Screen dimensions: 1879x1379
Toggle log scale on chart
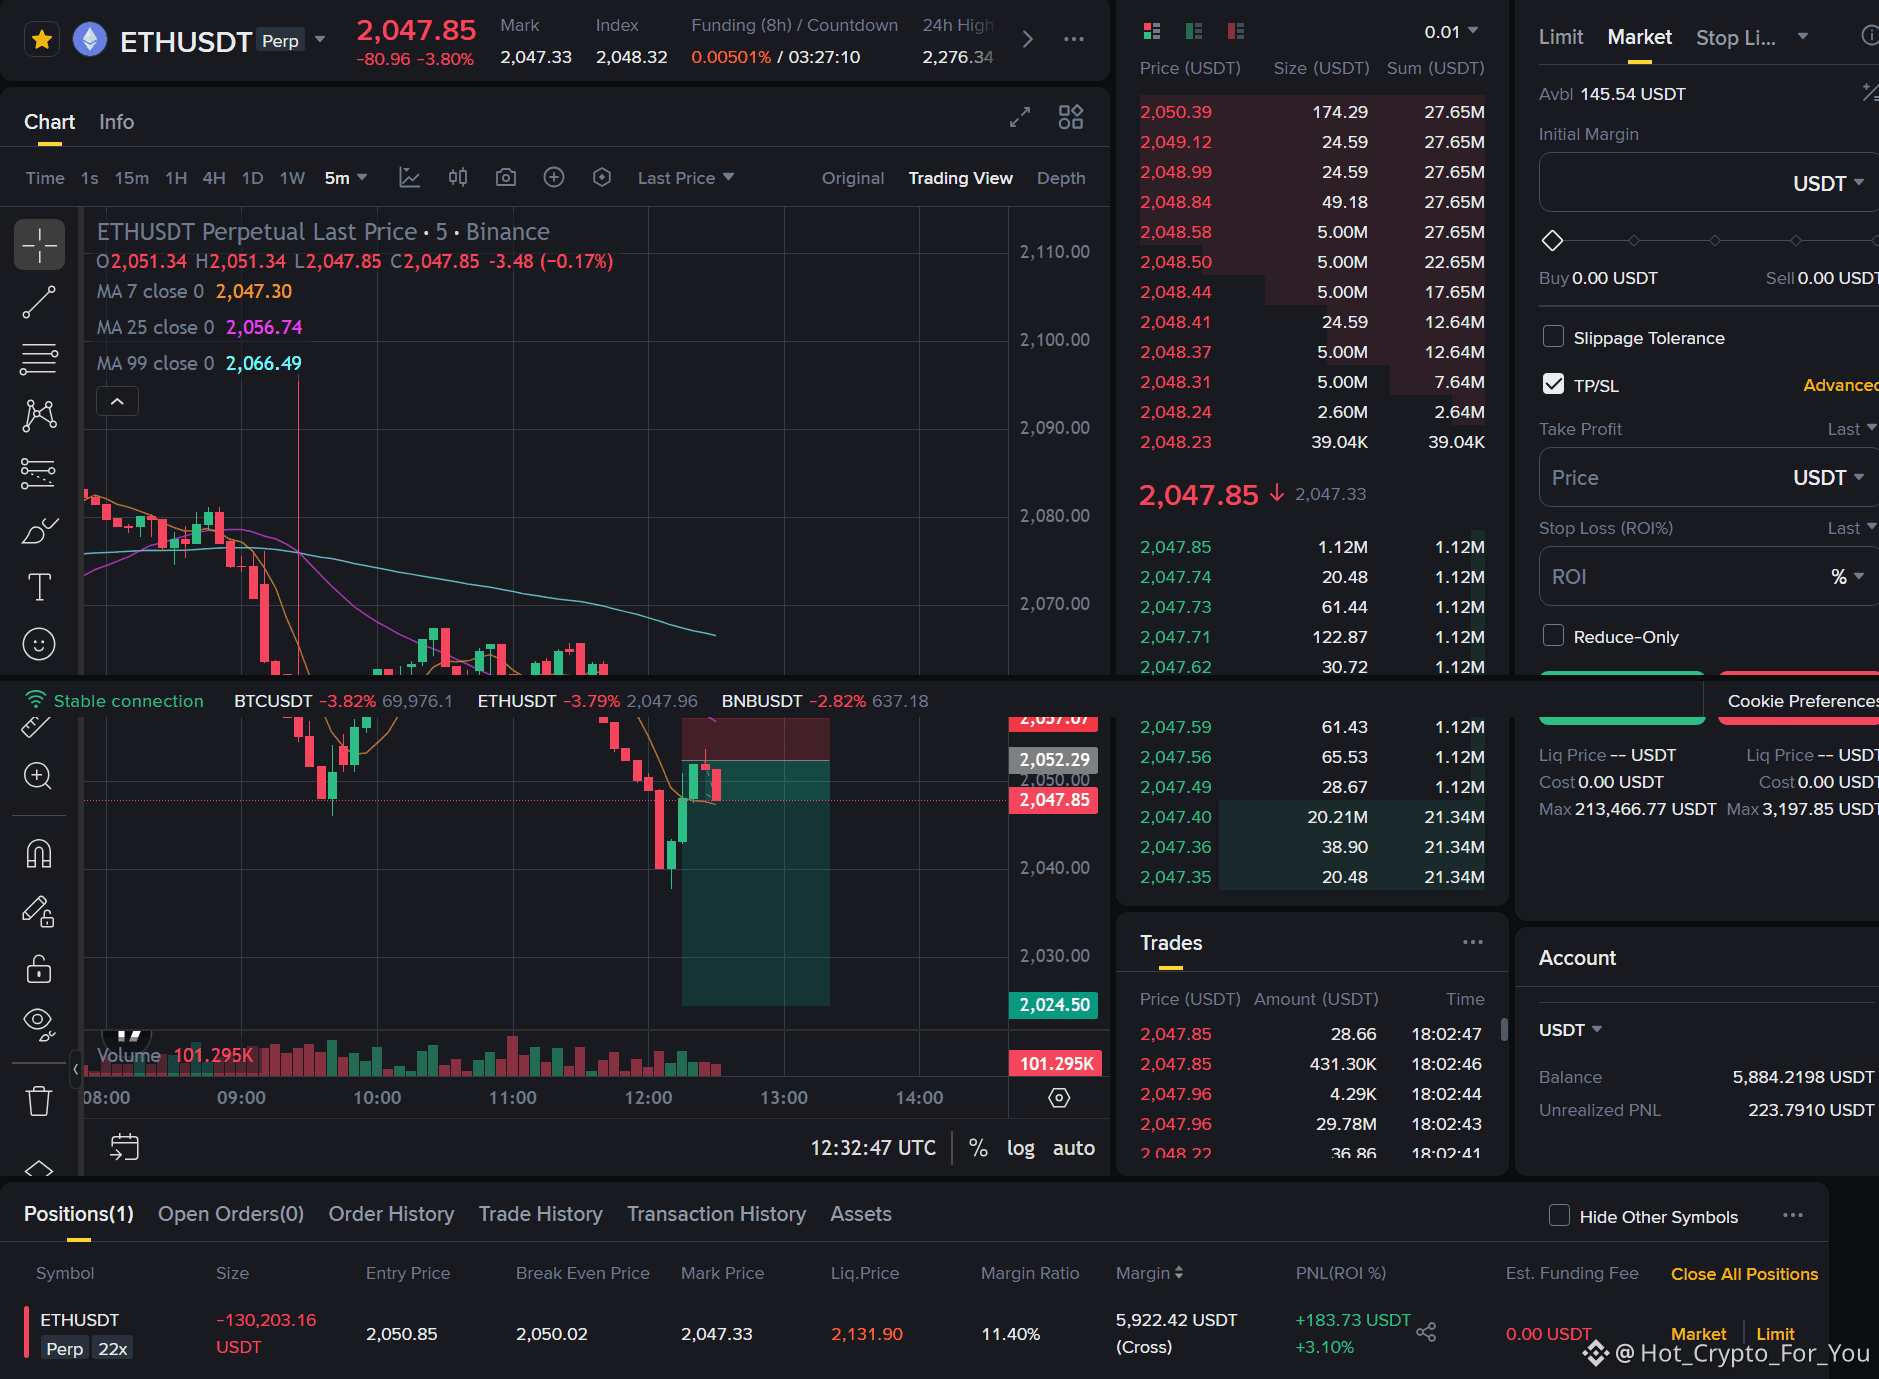(1020, 1148)
